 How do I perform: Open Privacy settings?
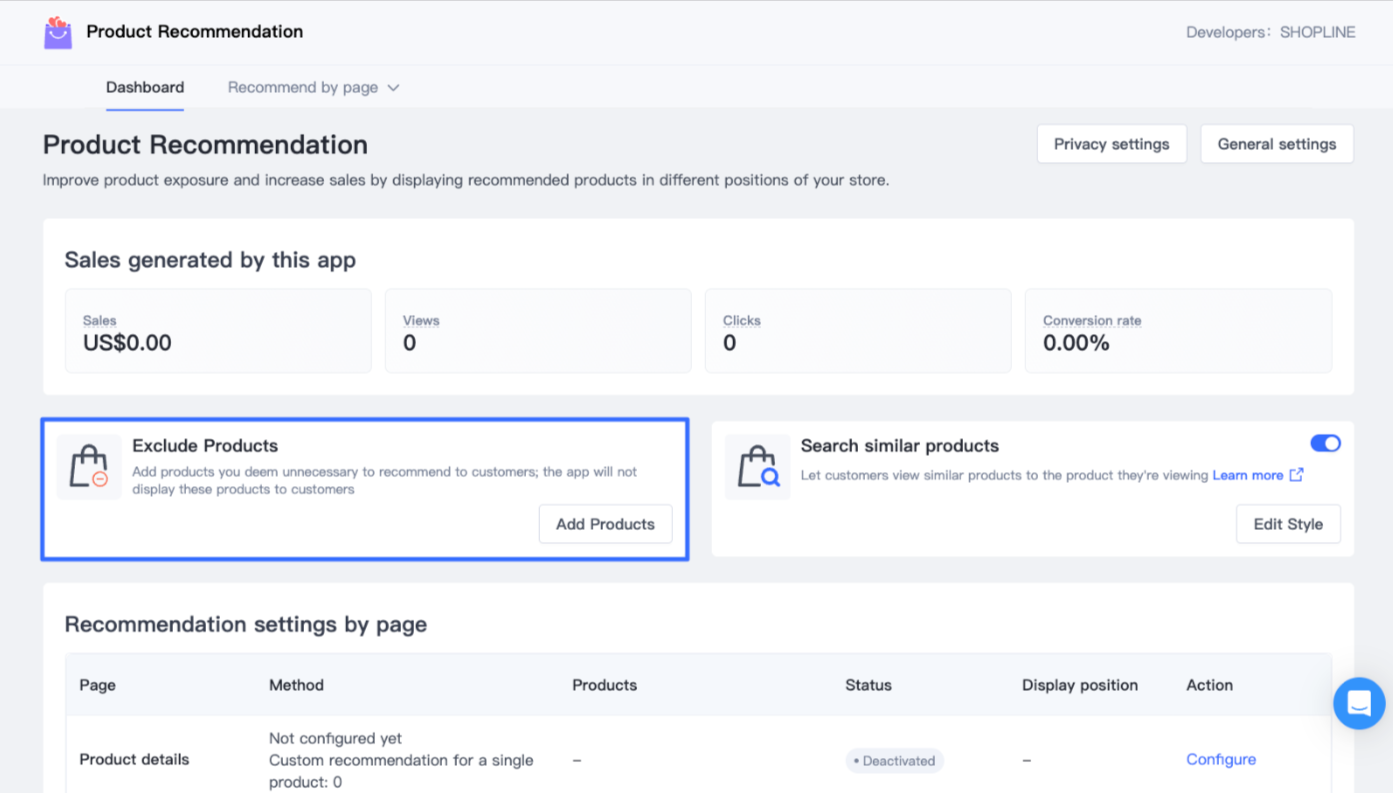[x=1111, y=144]
